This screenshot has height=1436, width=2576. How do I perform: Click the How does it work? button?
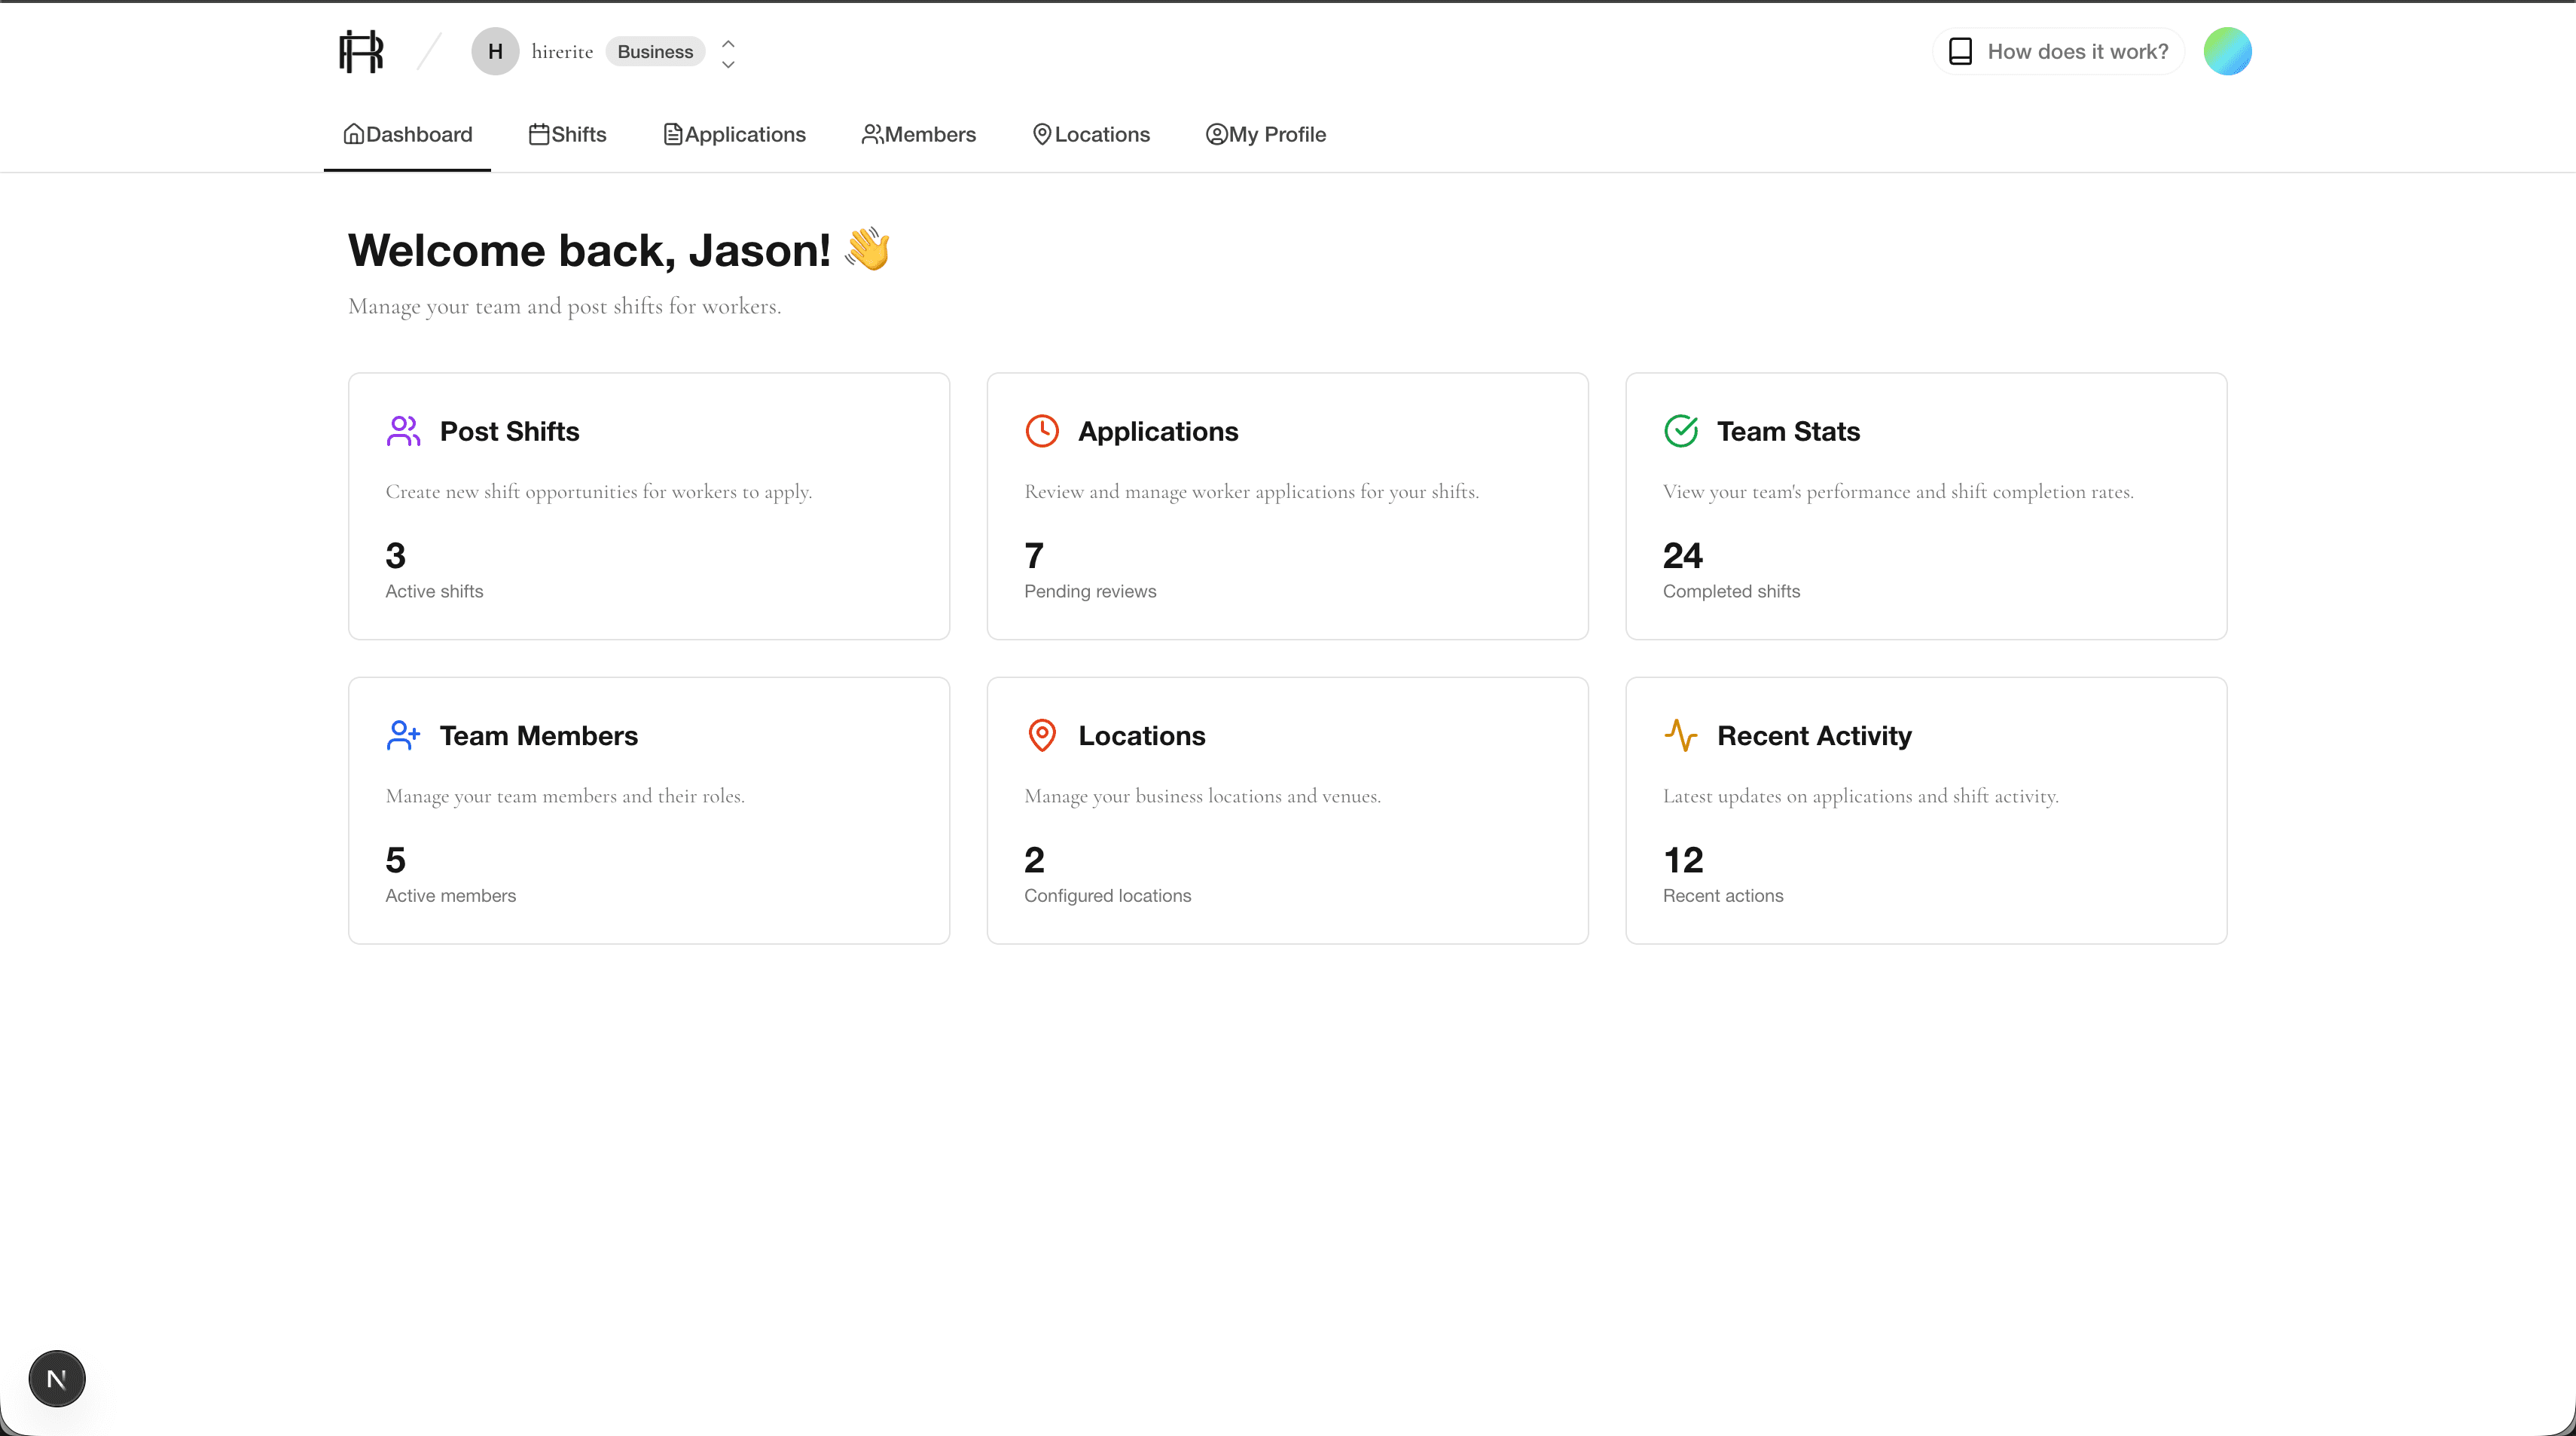[2059, 52]
